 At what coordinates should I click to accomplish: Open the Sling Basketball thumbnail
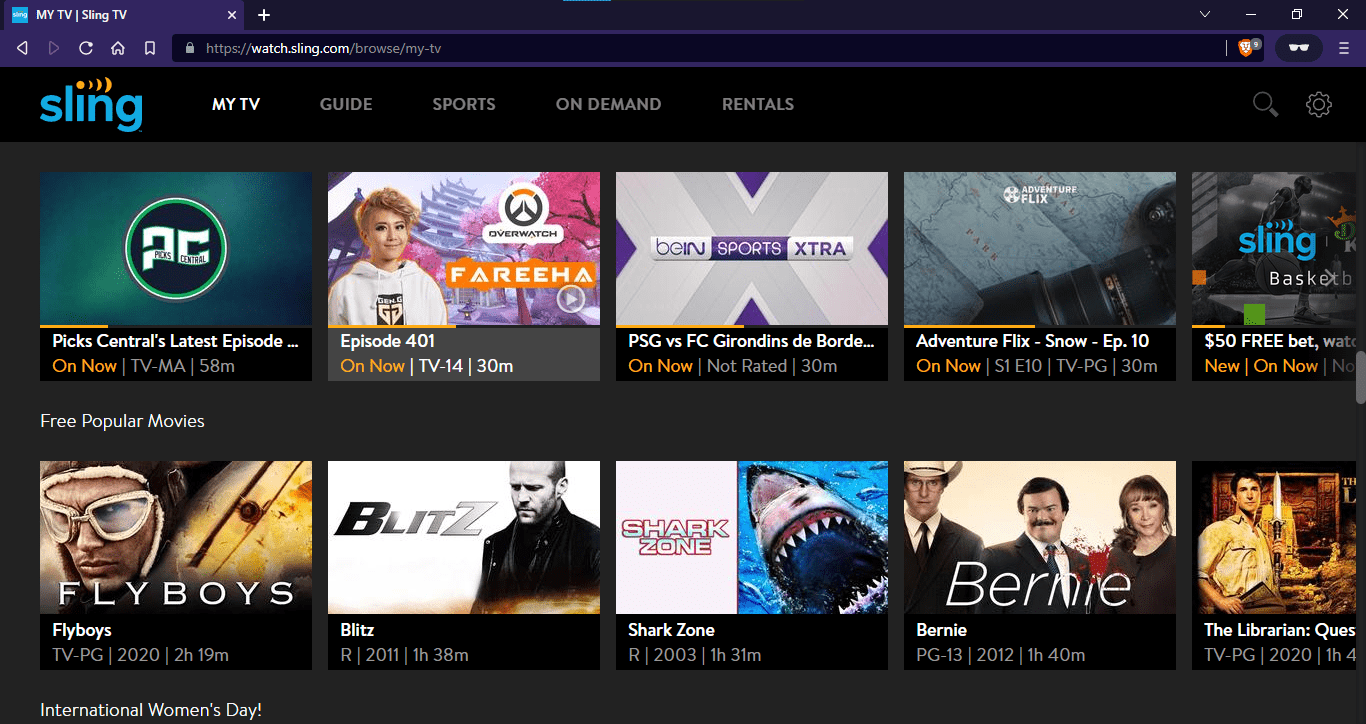1274,249
